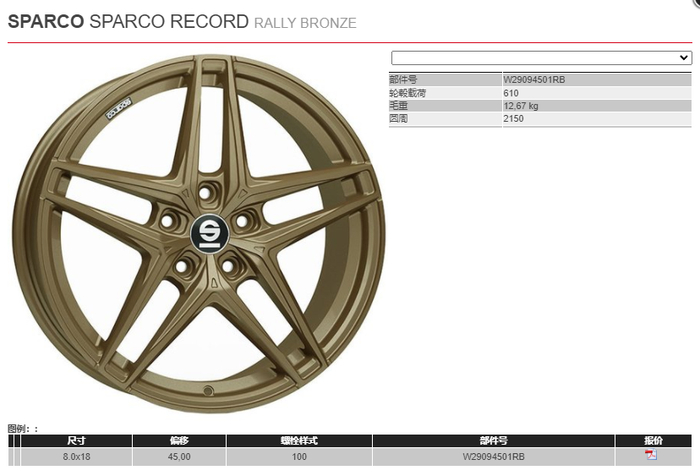Select the 8.0x18 size cell

(76, 457)
